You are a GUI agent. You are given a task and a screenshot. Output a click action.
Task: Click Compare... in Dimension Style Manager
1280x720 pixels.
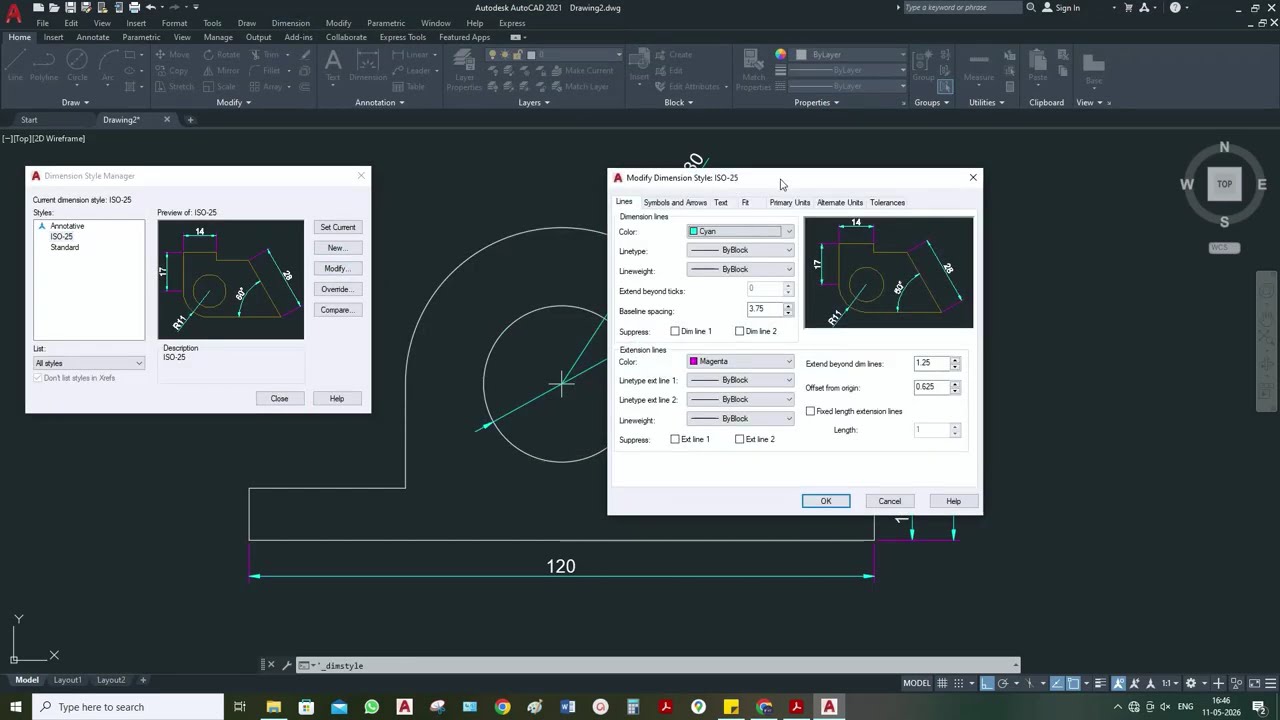pyautogui.click(x=338, y=310)
